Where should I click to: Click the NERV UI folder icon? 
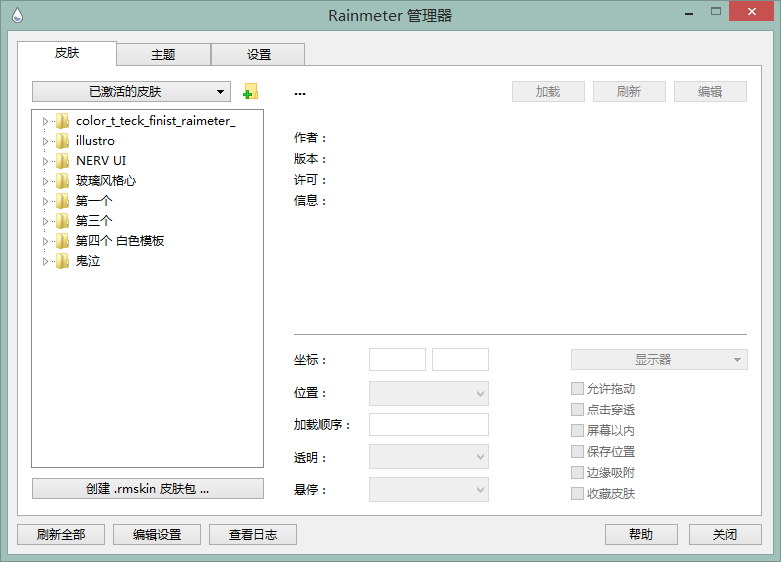[63, 161]
